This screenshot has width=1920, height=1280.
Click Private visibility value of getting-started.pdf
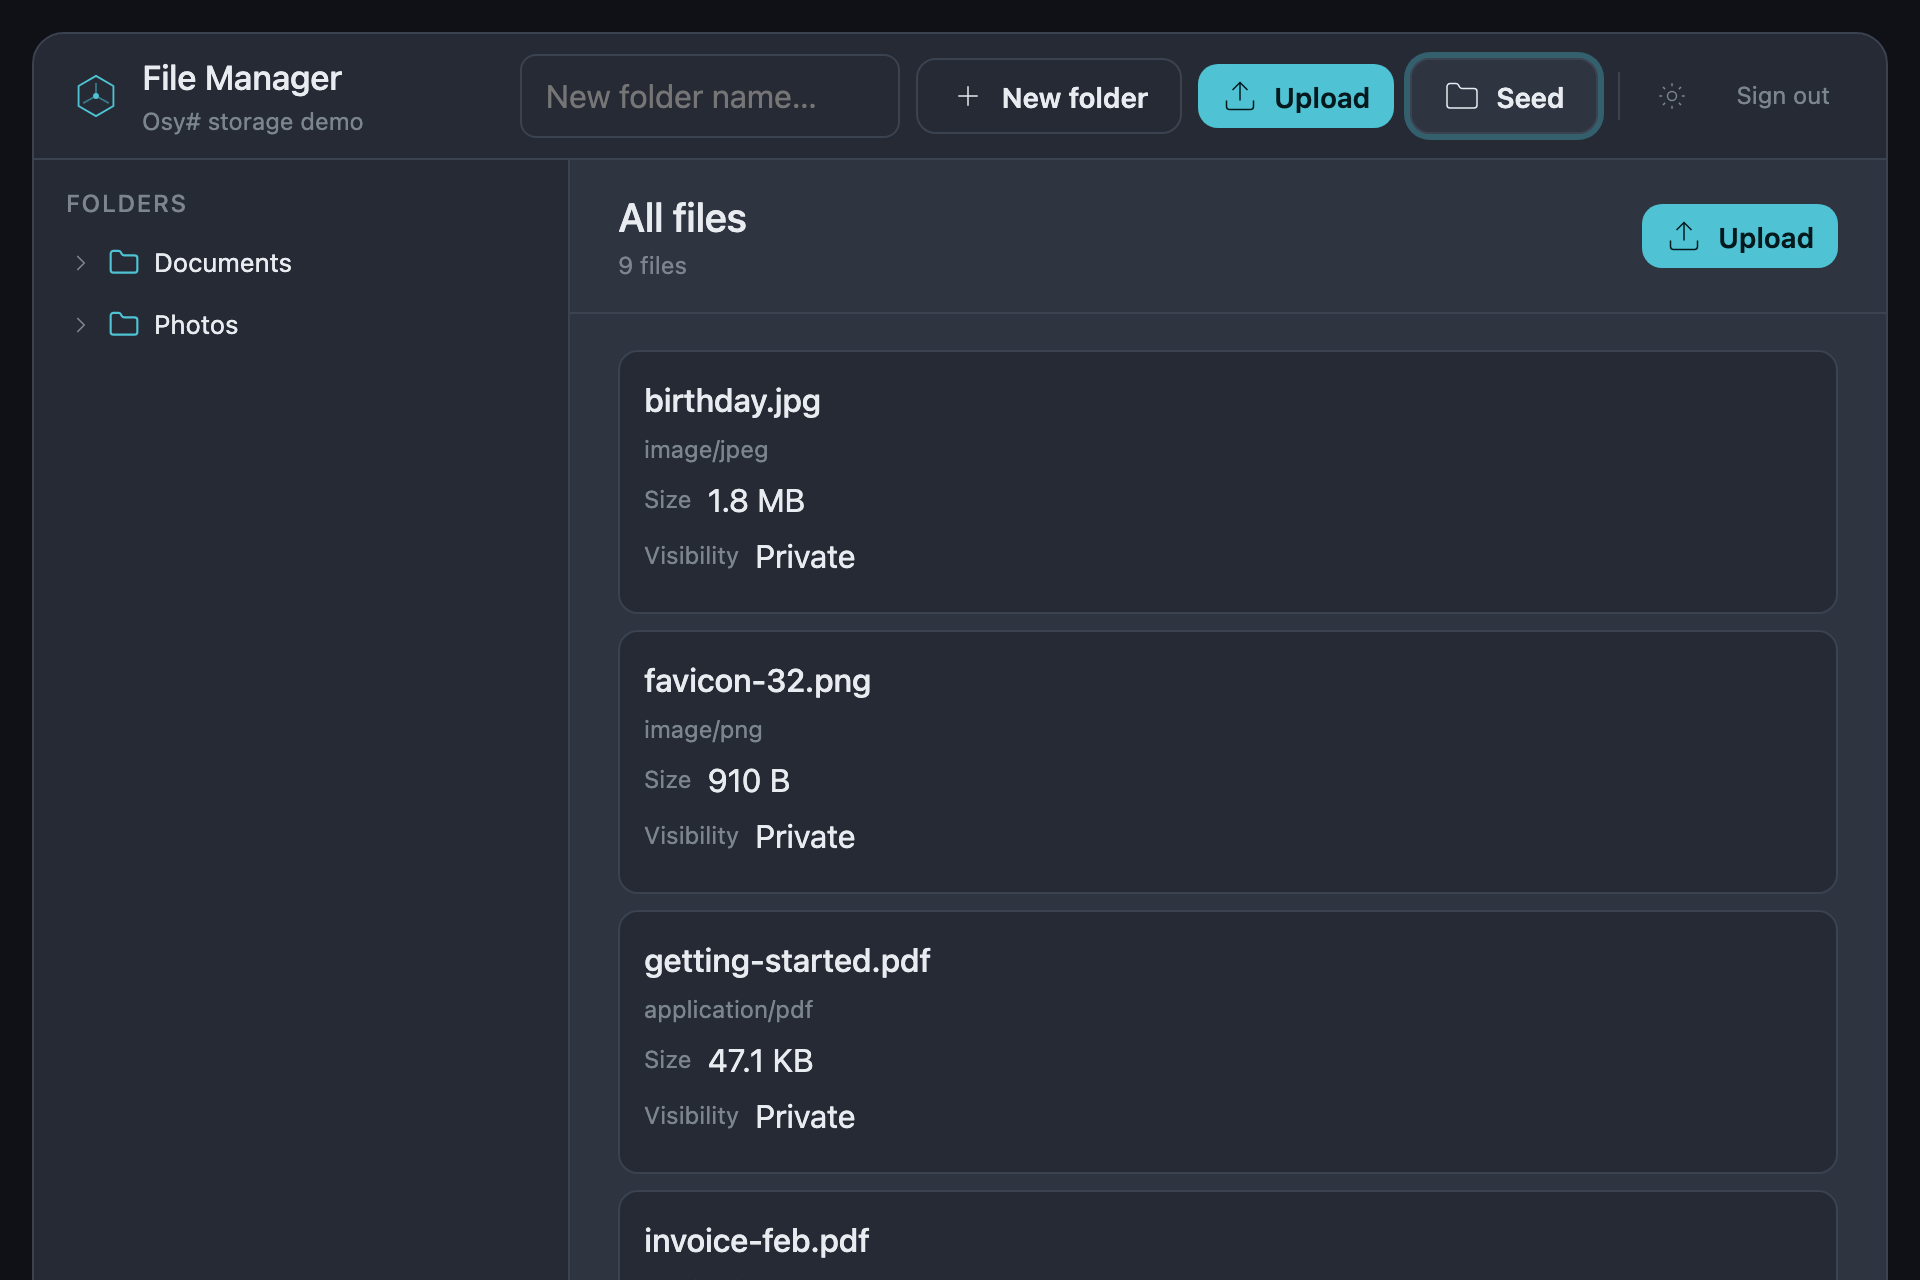pos(805,1117)
